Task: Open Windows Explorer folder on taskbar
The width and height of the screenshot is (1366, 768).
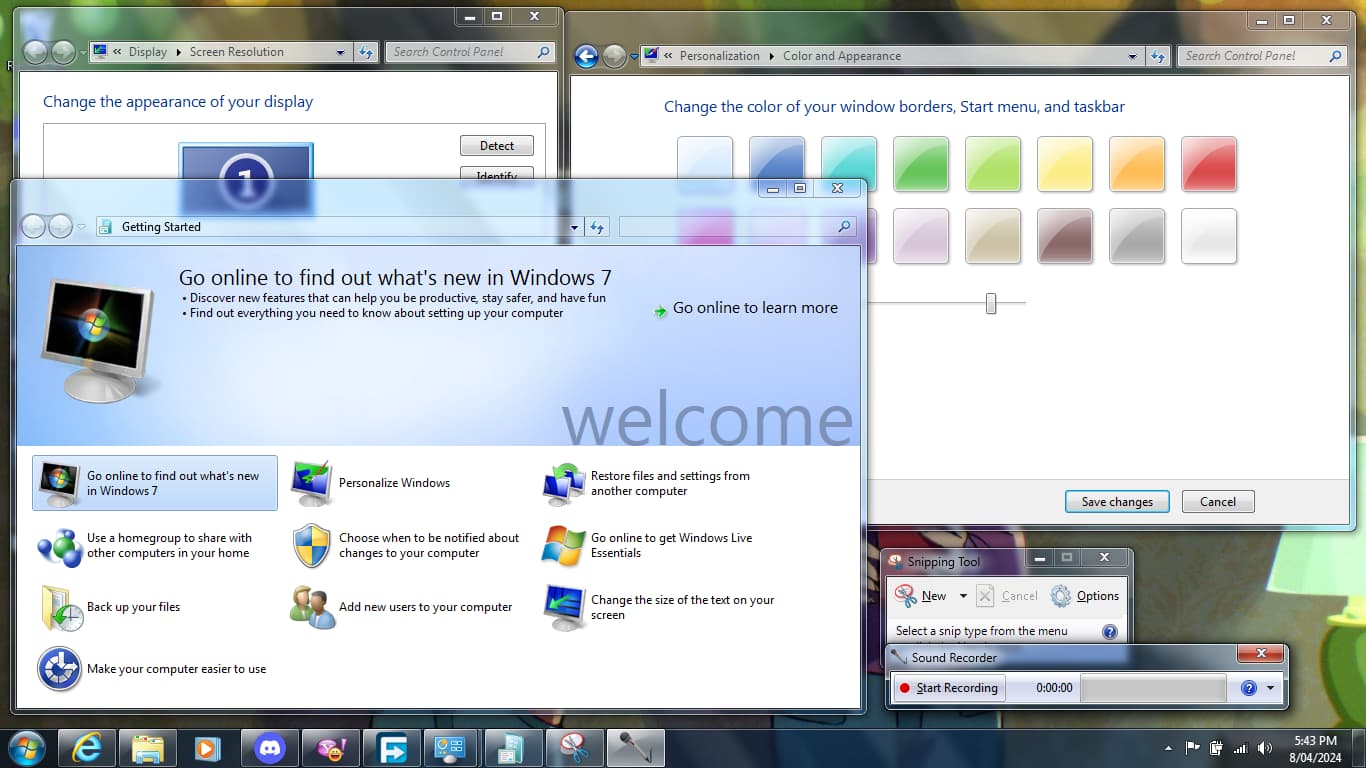Action: [x=148, y=748]
